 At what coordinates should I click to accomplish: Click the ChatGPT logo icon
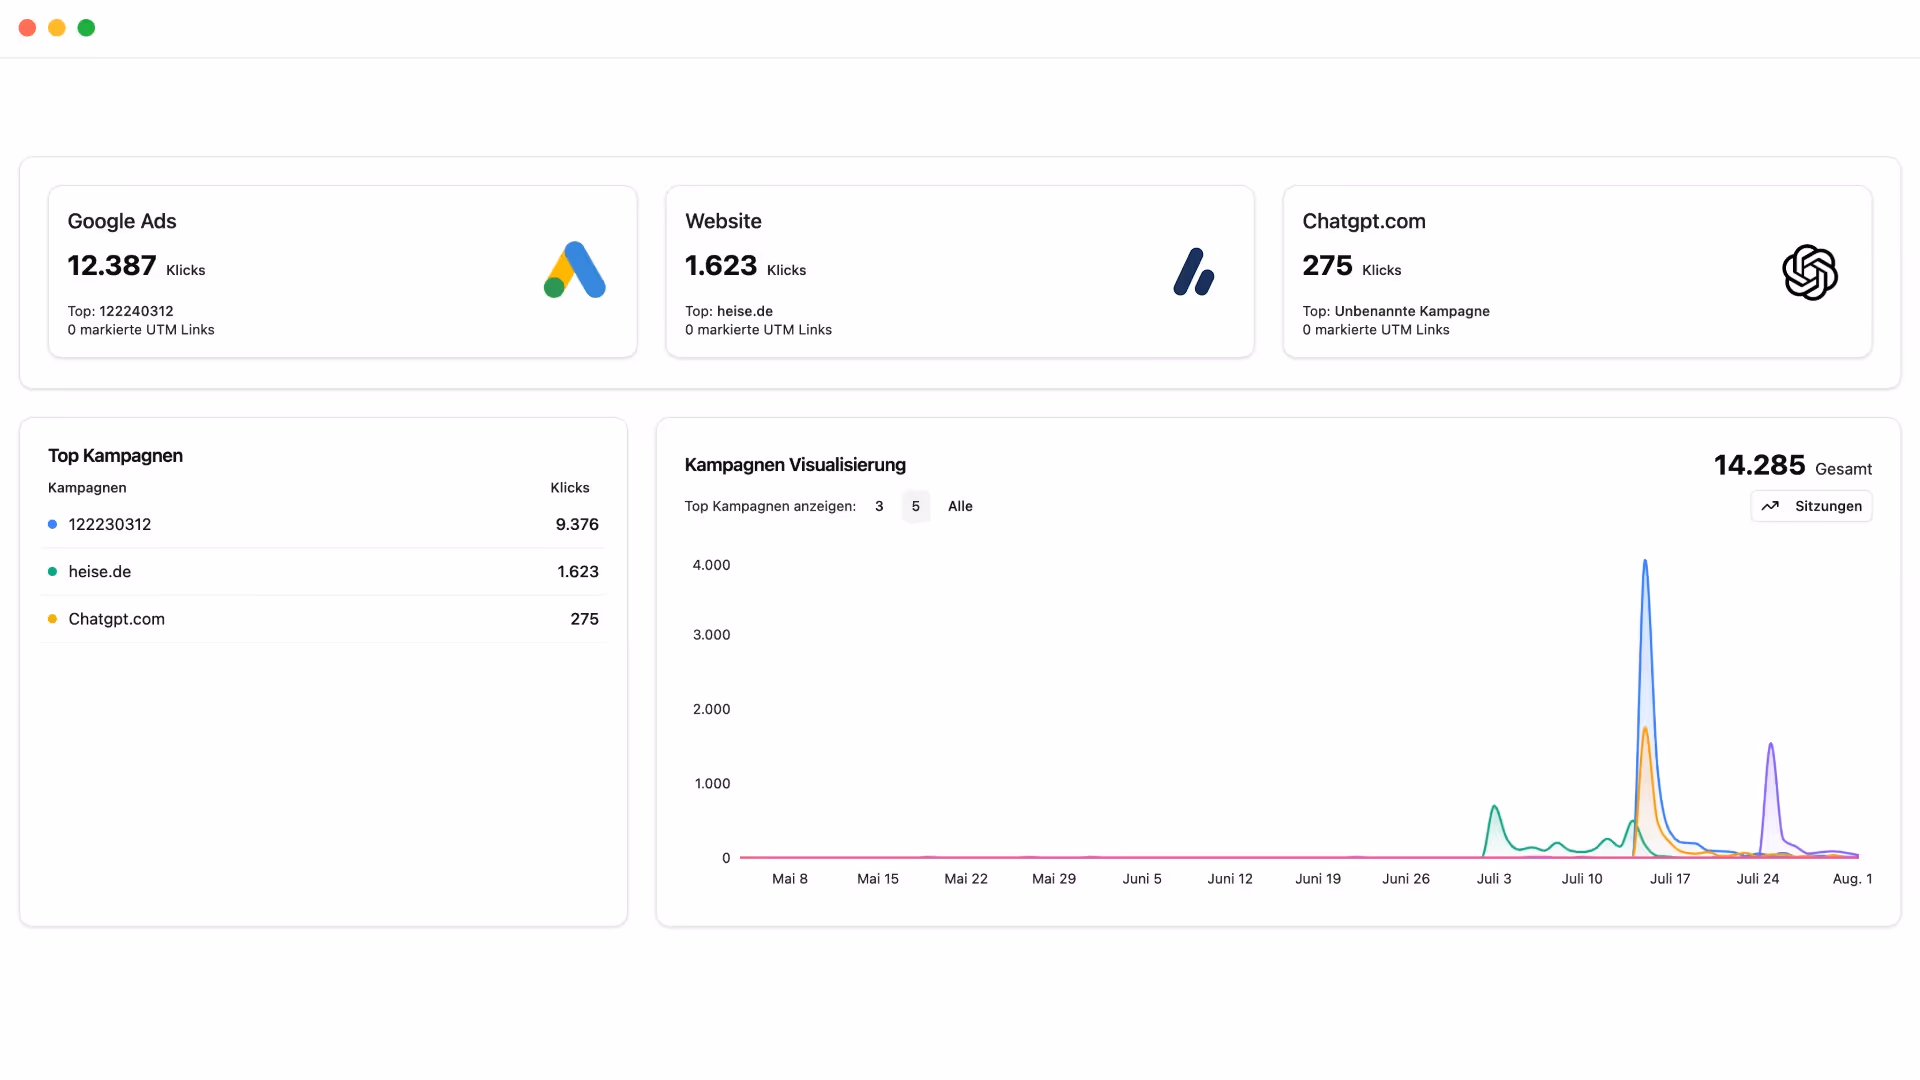[x=1810, y=272]
